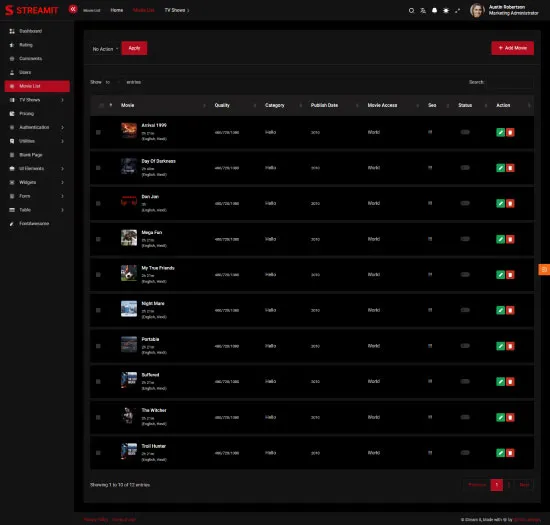
Task: Edit the Mega Fun movie
Action: pyautogui.click(x=501, y=239)
